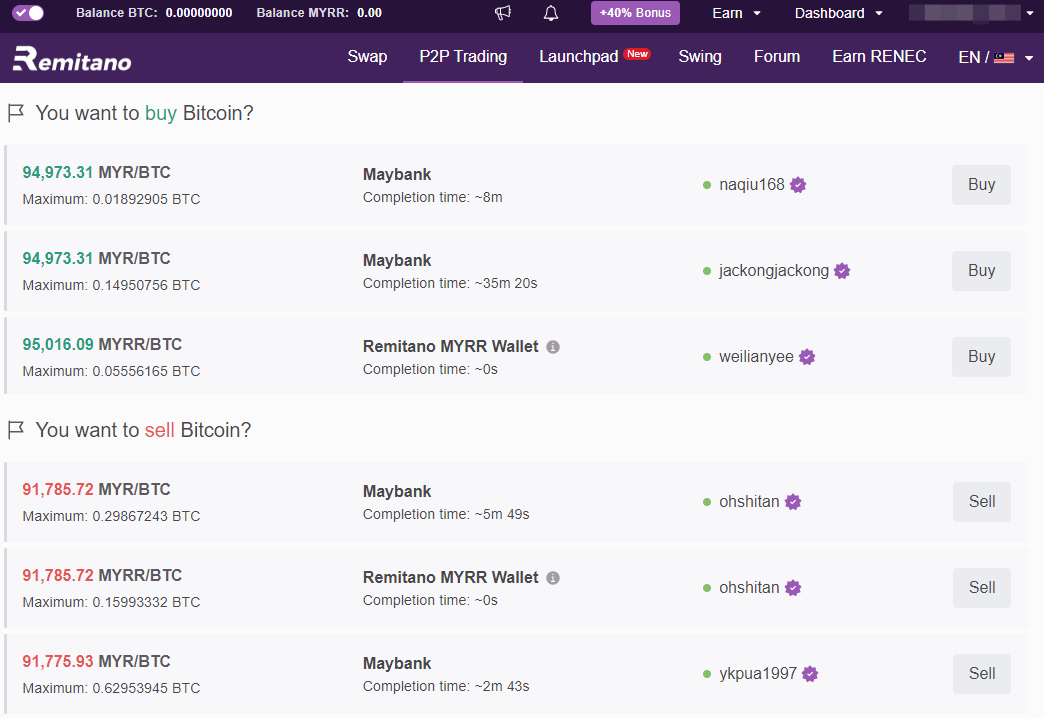This screenshot has height=718, width=1044.
Task: Click the Malaysia flag icon
Action: click(x=1004, y=58)
